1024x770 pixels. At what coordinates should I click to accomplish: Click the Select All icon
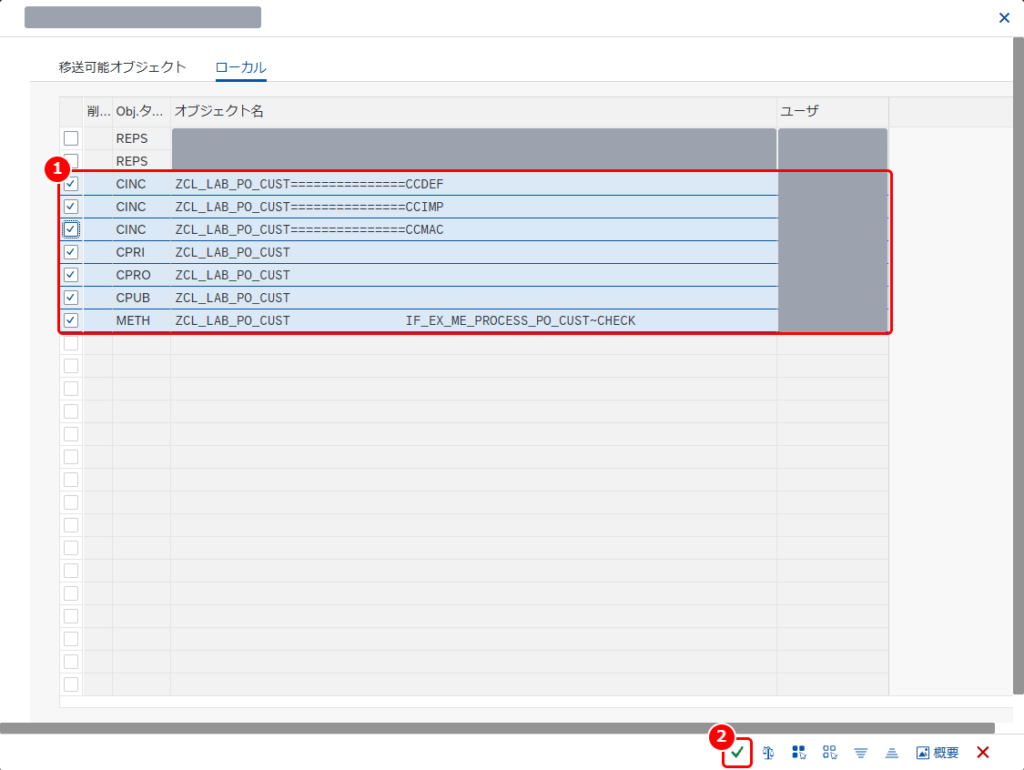[799, 752]
